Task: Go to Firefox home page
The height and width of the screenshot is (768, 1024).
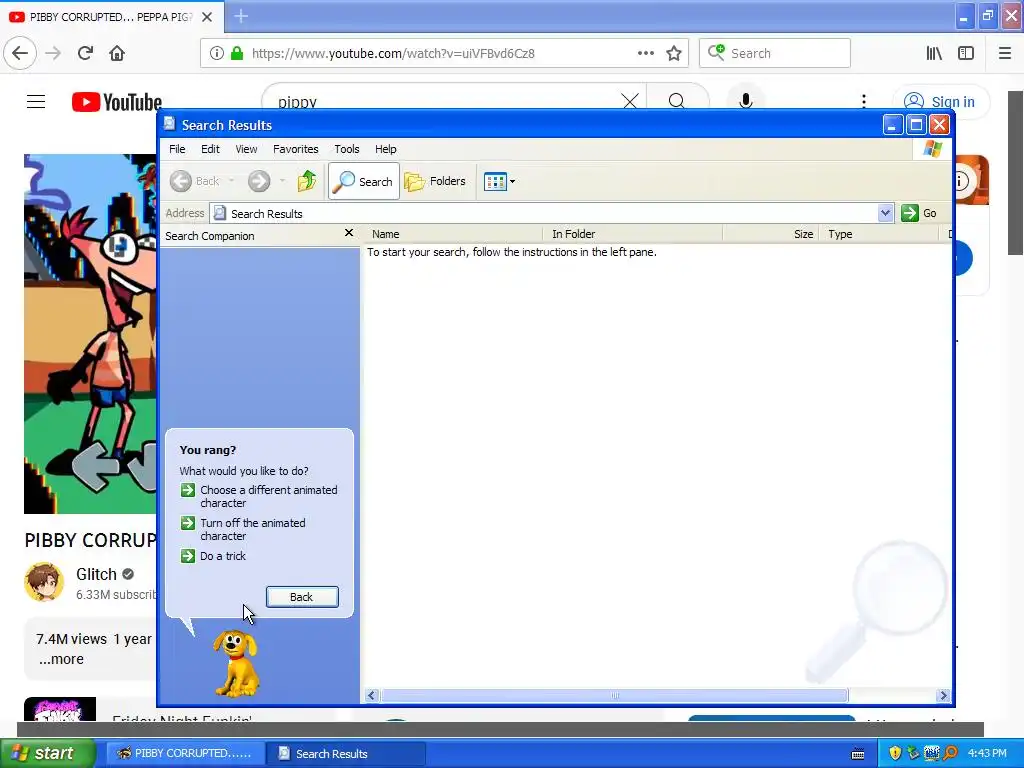Action: tap(117, 53)
